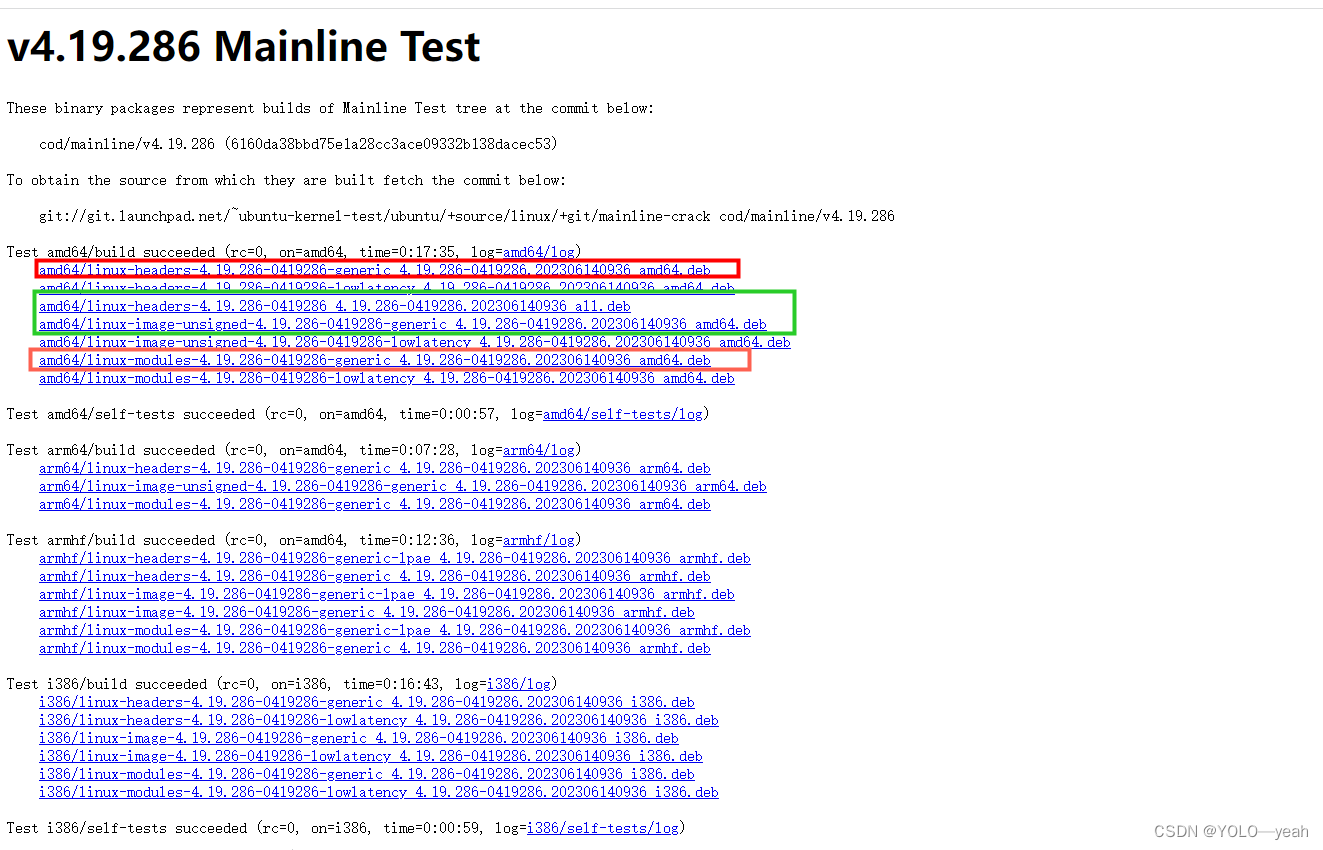Download i386 linux-headers lowlatency i386.deb
This screenshot has width=1323, height=850.
[379, 720]
